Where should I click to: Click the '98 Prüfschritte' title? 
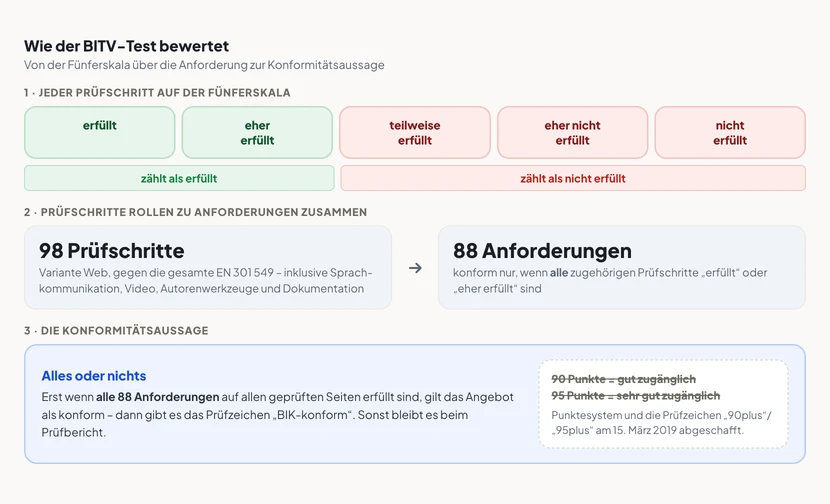112,250
